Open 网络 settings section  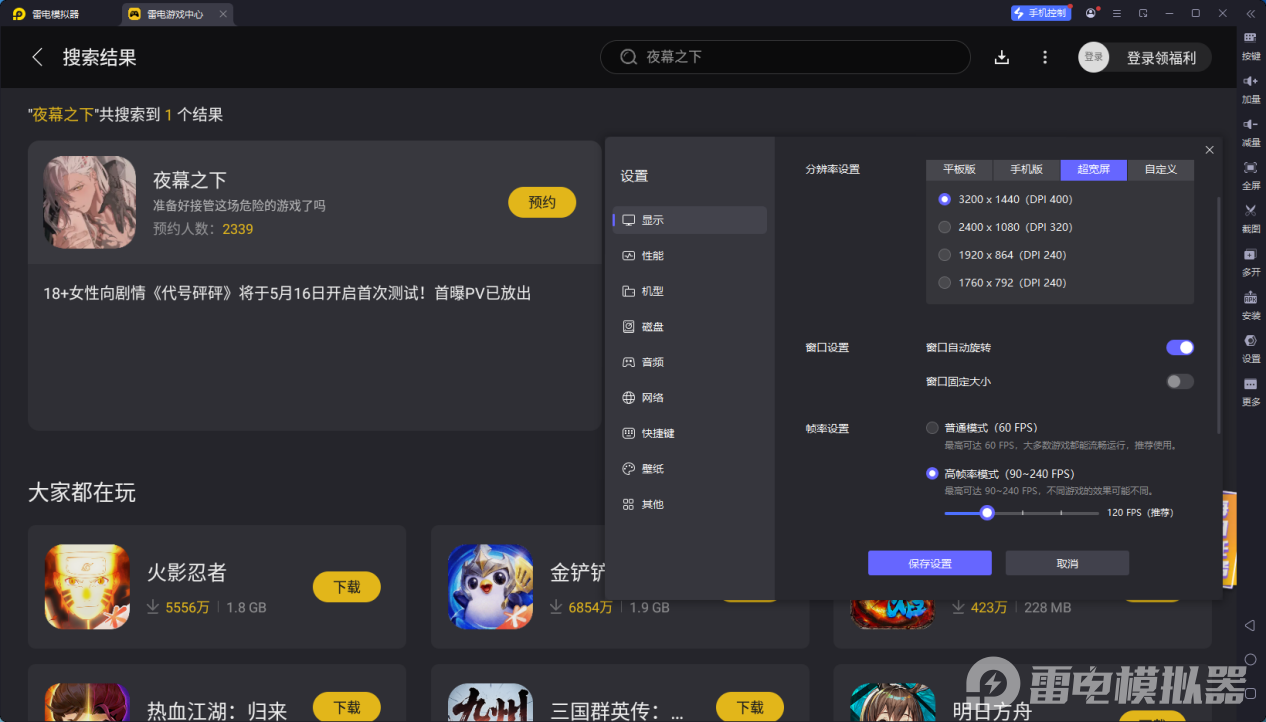[x=690, y=398]
